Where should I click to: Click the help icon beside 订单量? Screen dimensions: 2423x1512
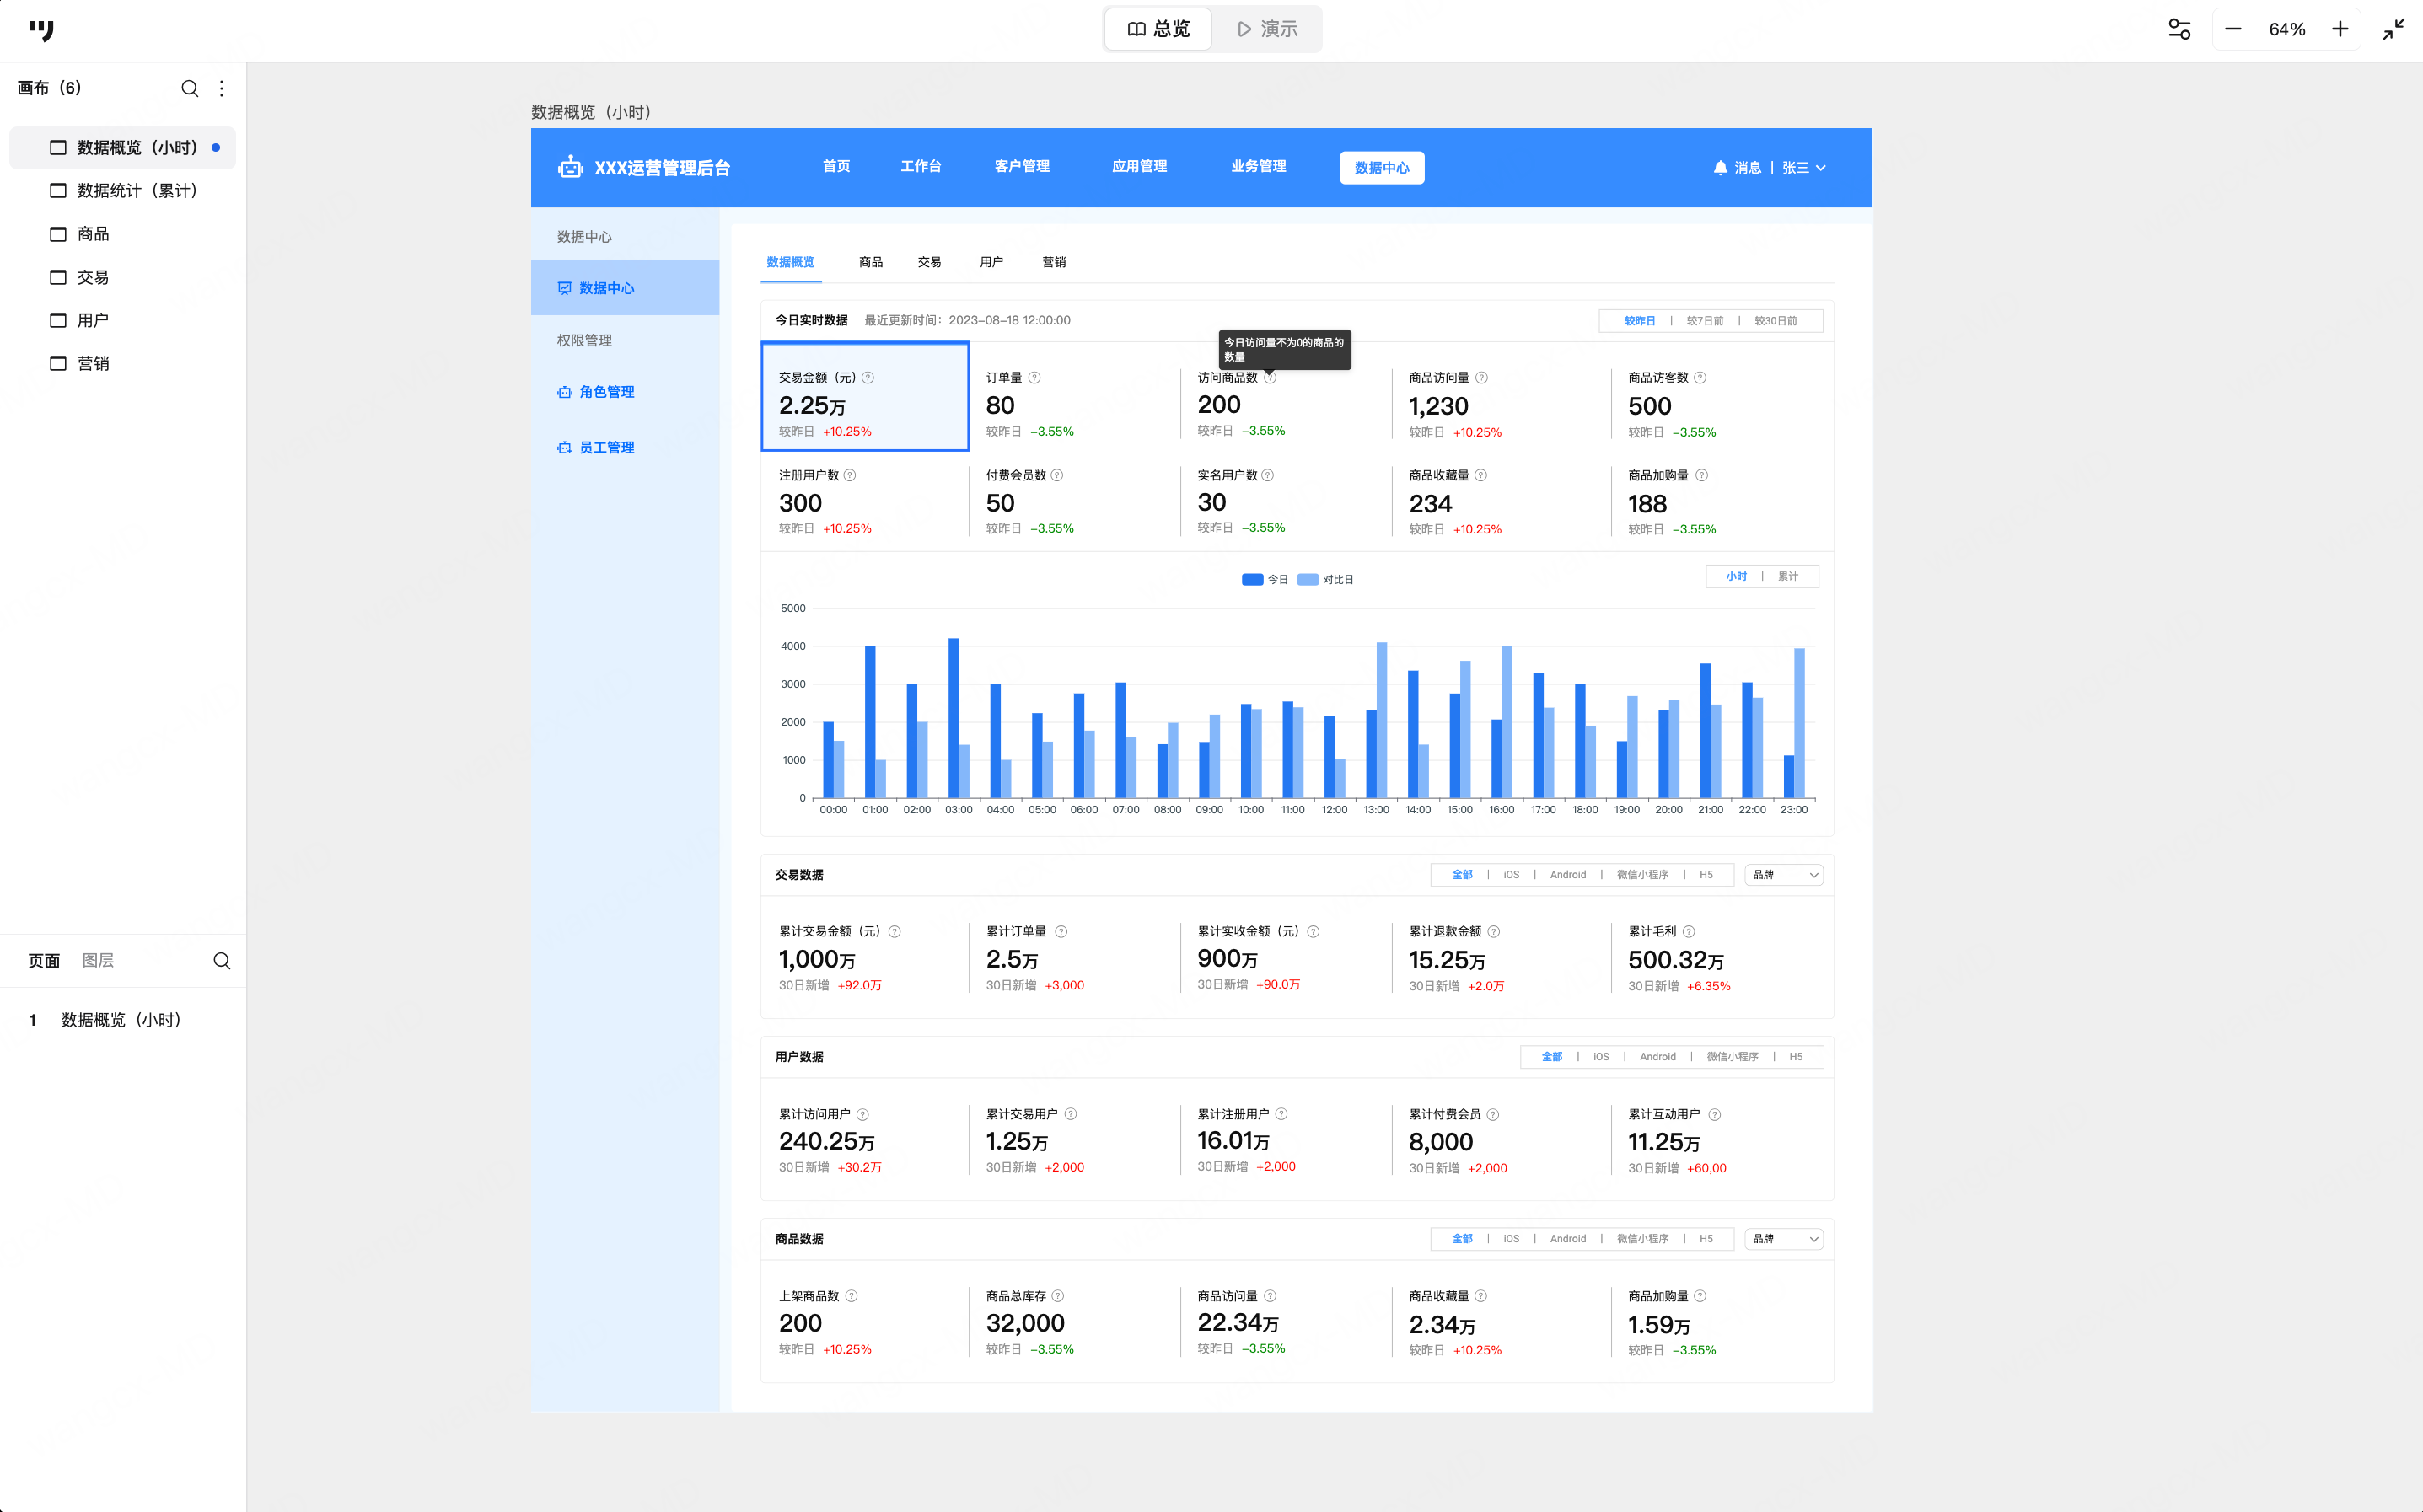click(1034, 378)
